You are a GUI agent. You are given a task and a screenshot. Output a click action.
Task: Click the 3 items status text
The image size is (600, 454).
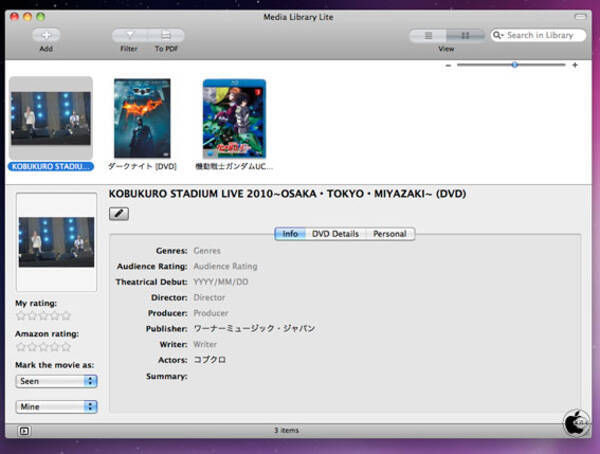click(286, 430)
